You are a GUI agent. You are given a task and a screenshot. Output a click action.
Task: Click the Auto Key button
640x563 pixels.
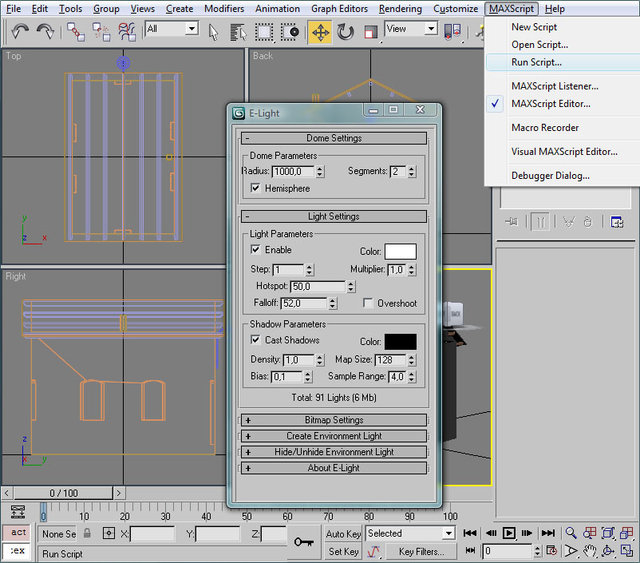tap(343, 534)
